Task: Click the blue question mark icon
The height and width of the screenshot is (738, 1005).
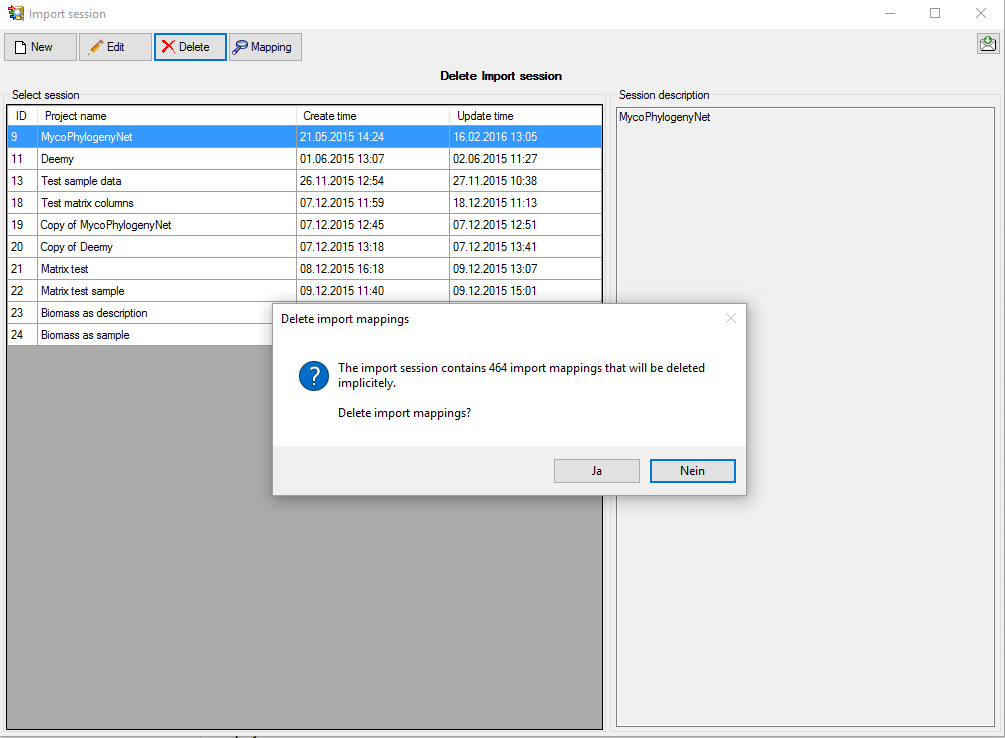Action: [x=314, y=376]
